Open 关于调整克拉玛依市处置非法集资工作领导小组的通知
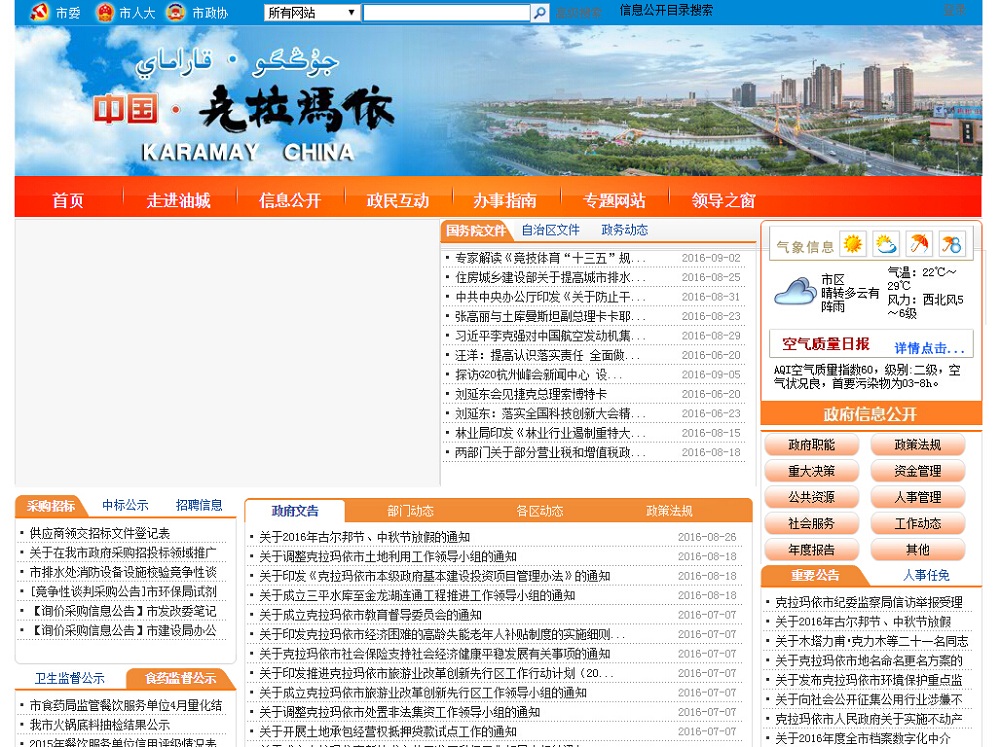The width and height of the screenshot is (1000, 747). 399,712
